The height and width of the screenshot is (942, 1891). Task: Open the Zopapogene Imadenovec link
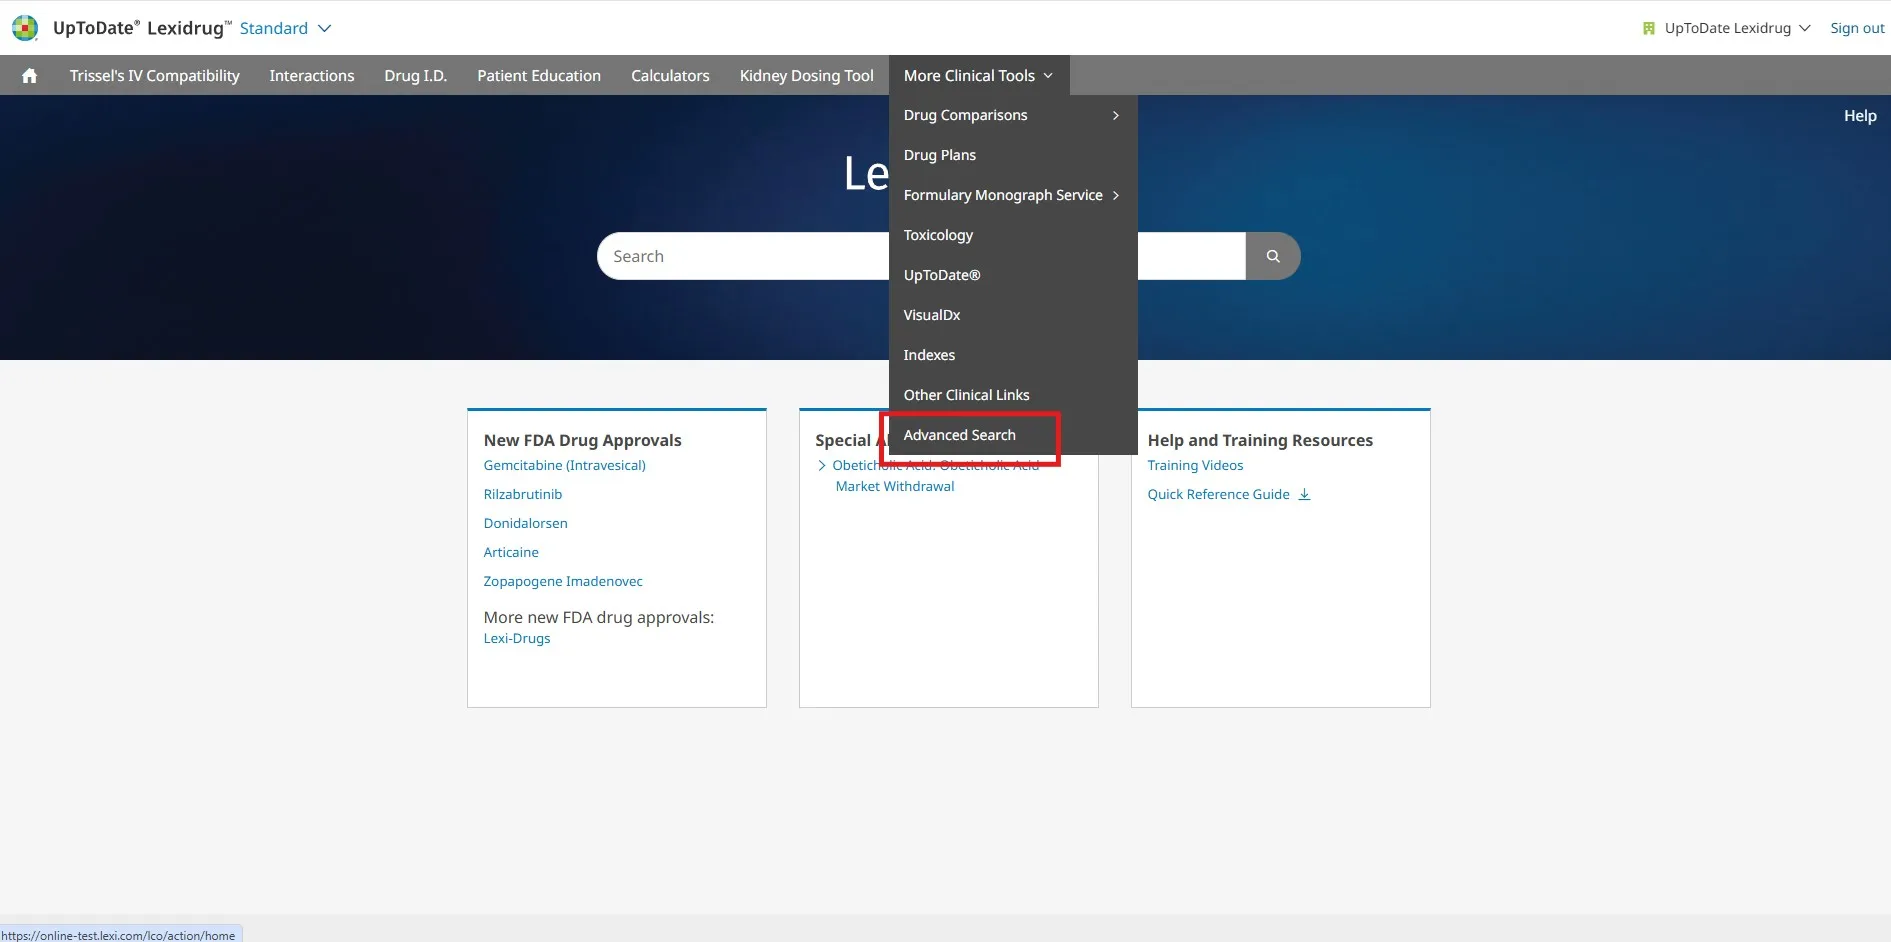(563, 581)
